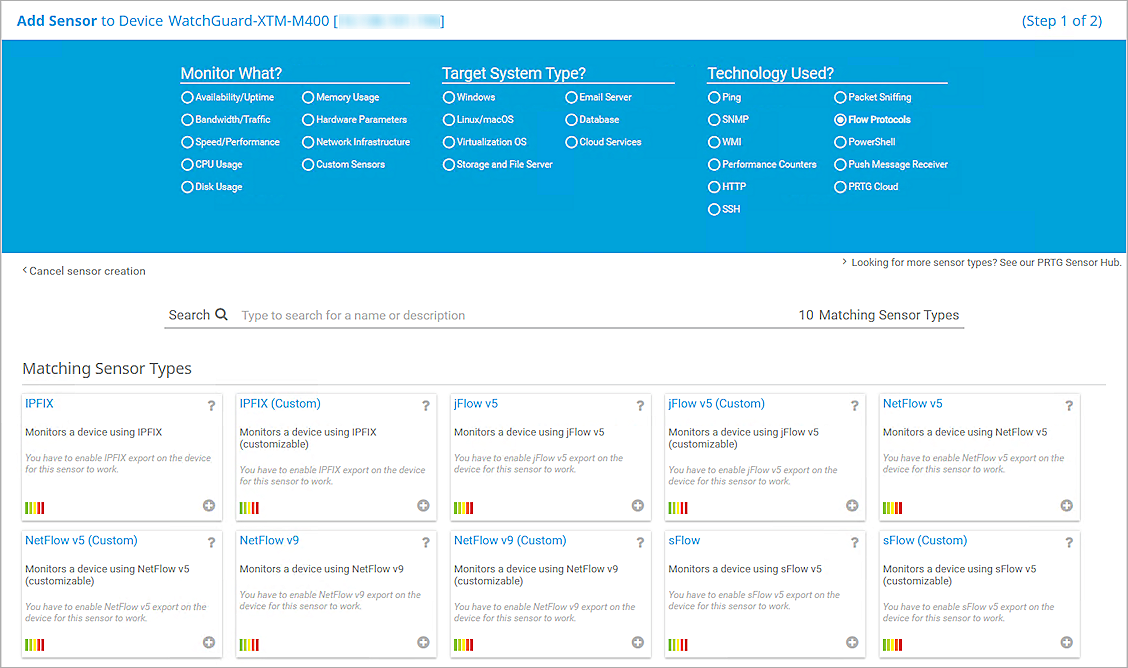Screen dimensions: 1128x668
Task: Add NetFlow v9 (Custom) sensor with its plus icon
Action: point(637,643)
